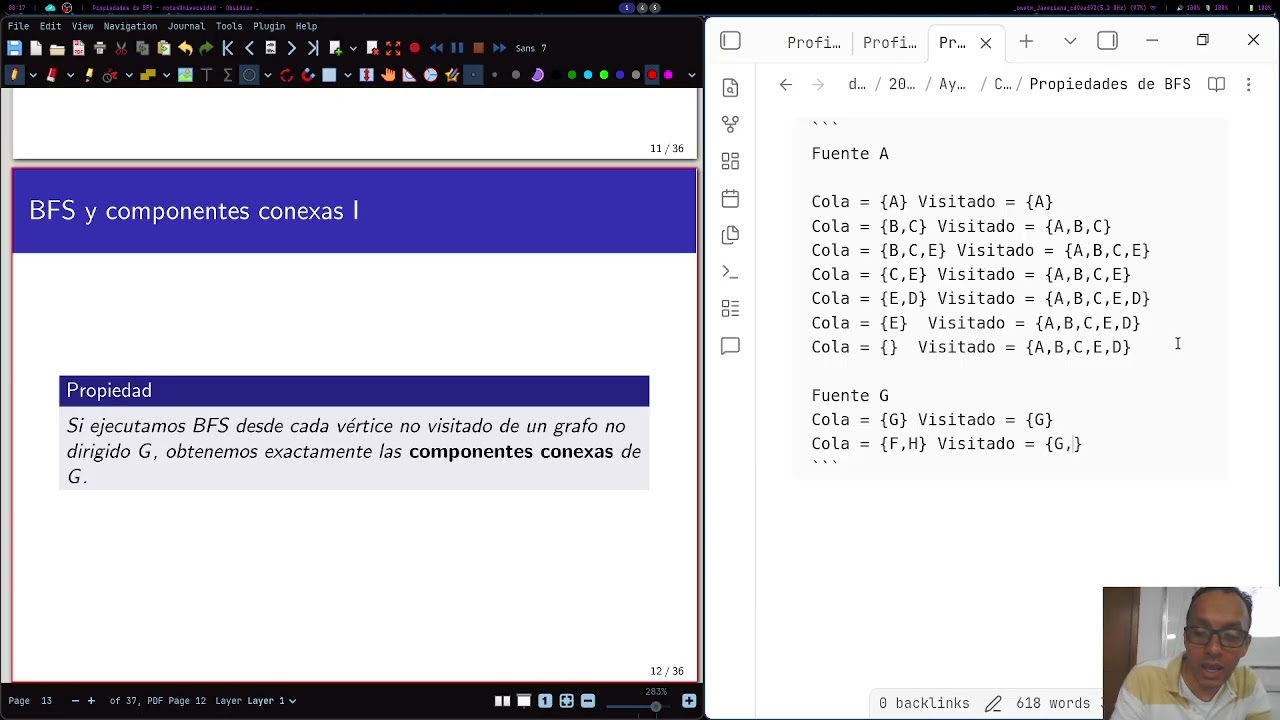The image size is (1280, 720).
Task: Pick the magenta color swatch
Action: click(668, 75)
